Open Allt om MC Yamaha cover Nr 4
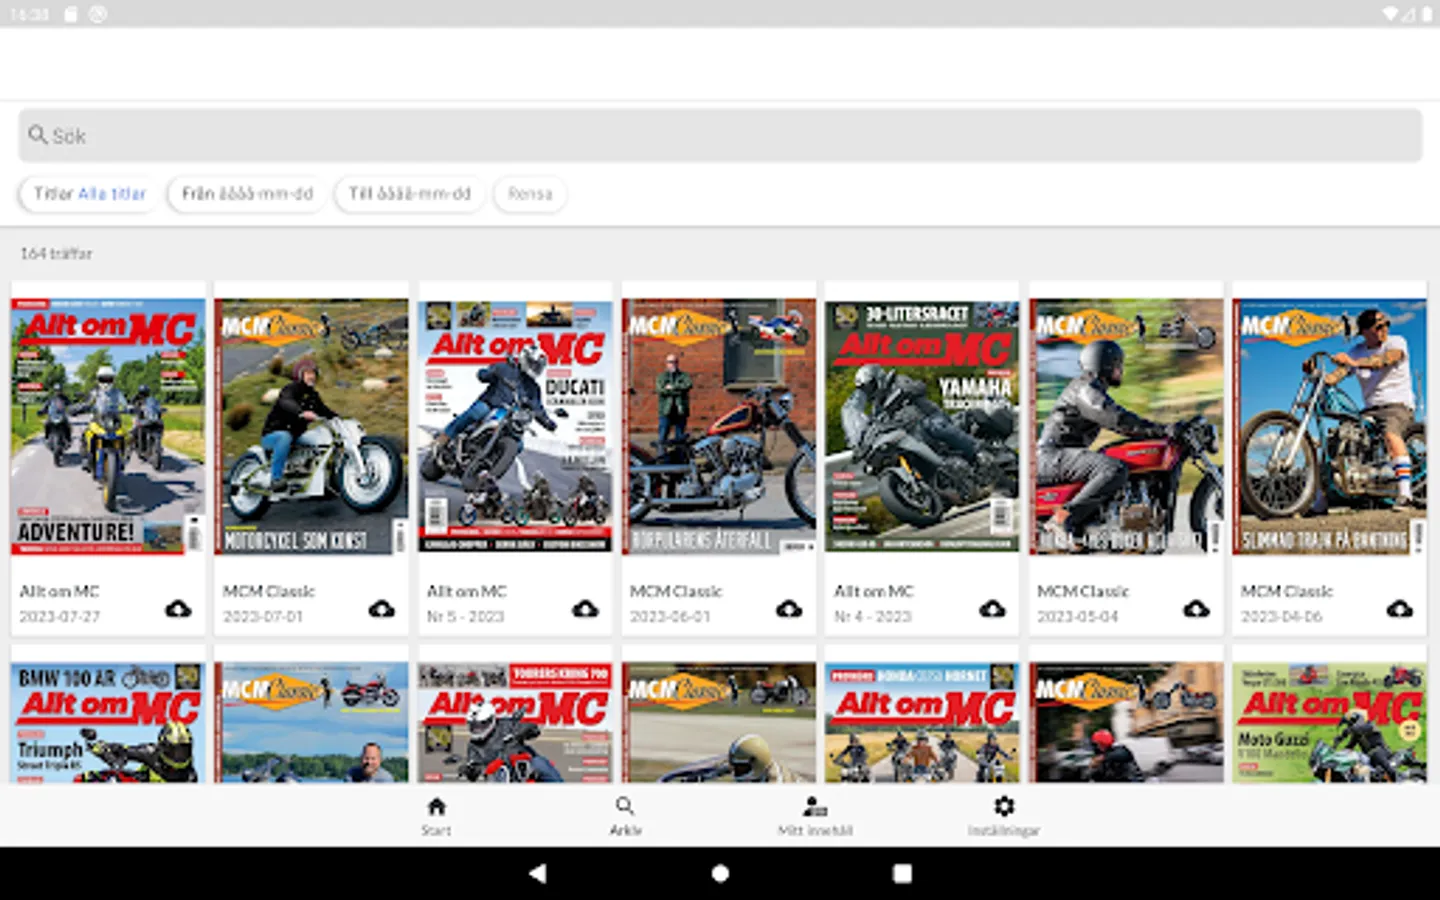 pos(922,426)
